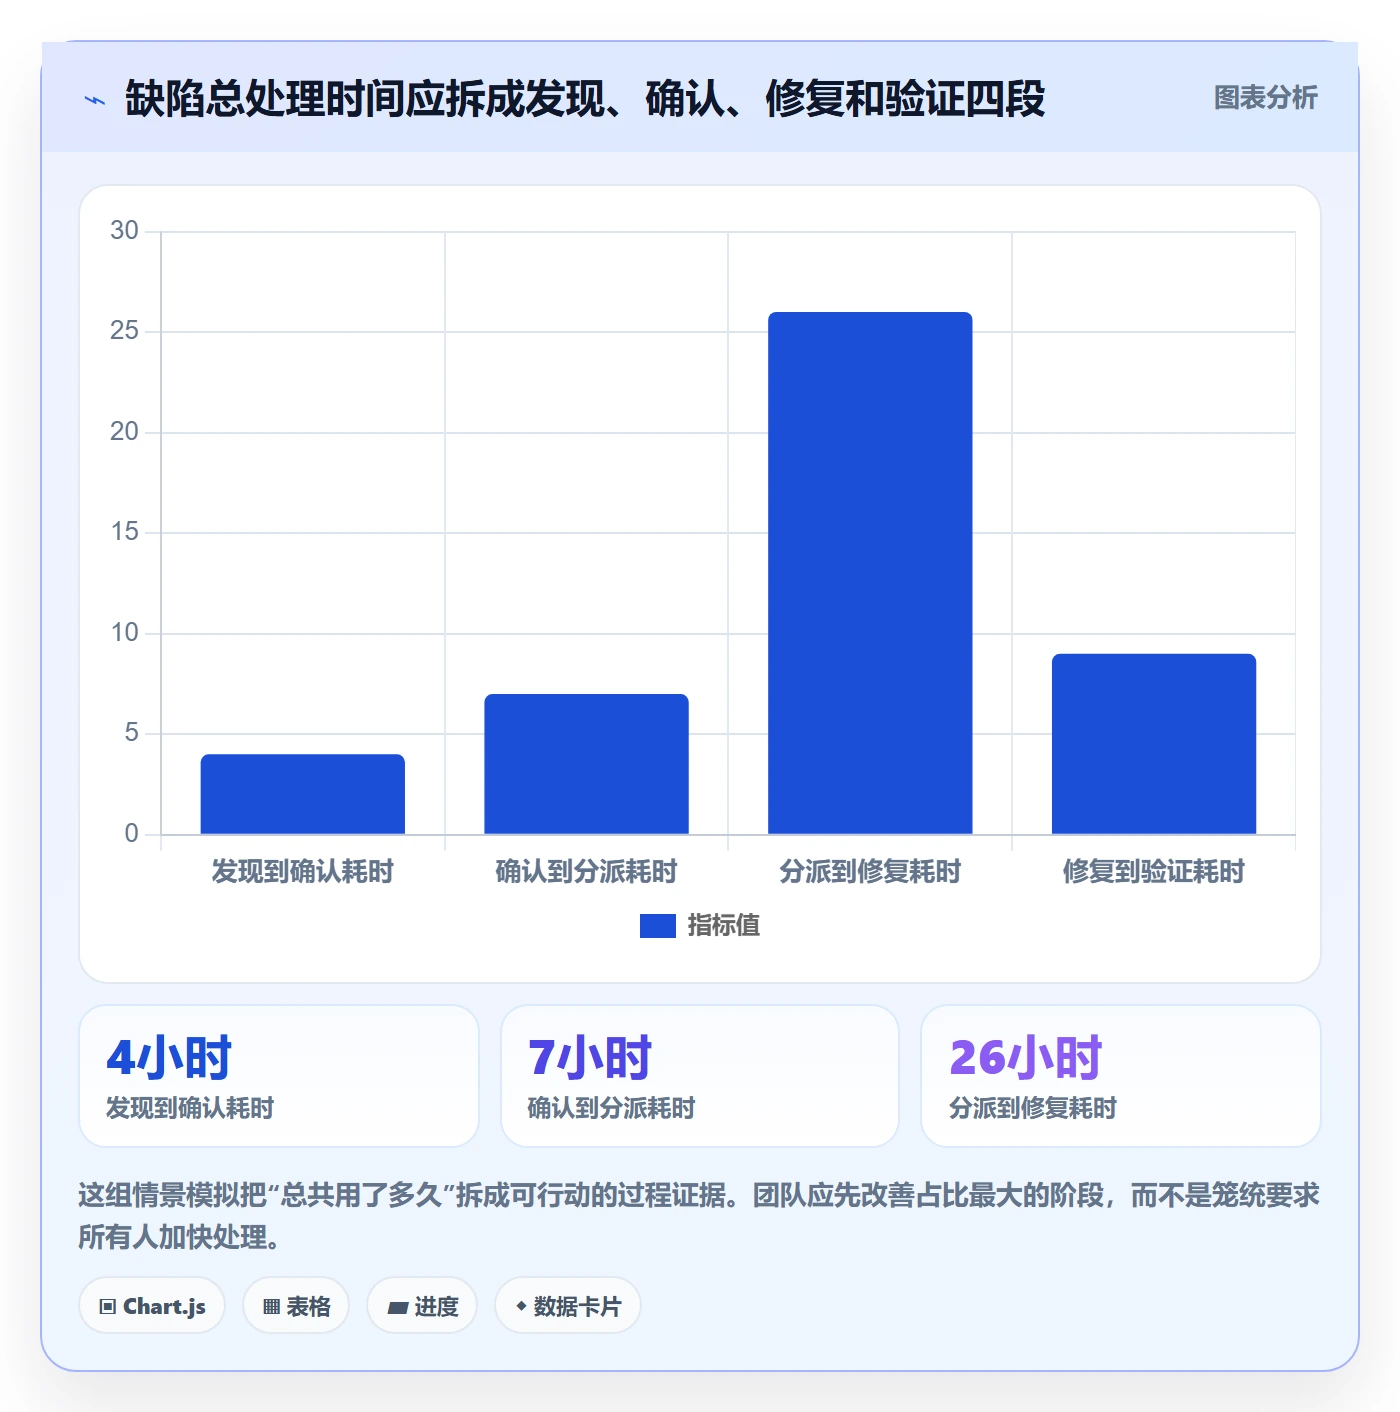Click the 发现到确认耗时 caption under 4小时
The image size is (1400, 1412).
pos(190,1108)
